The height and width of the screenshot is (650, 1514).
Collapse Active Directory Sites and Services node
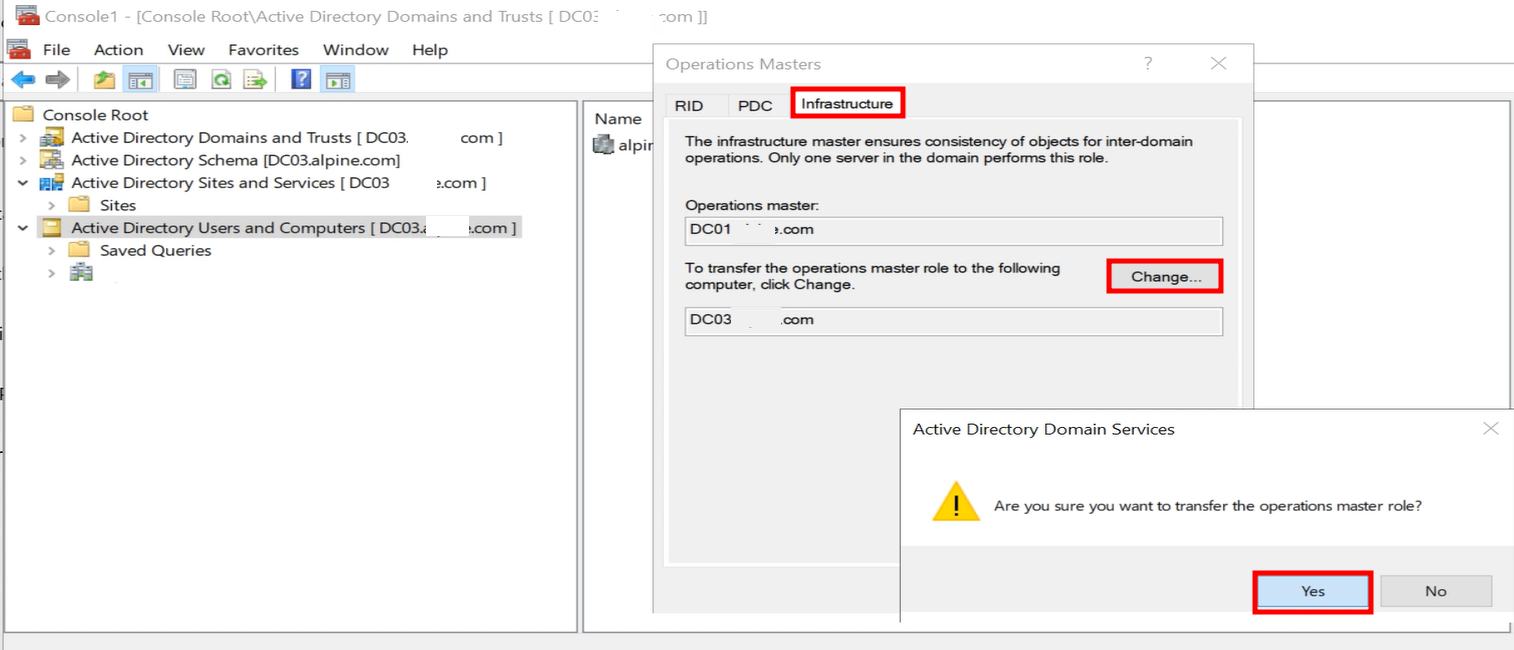coord(23,183)
